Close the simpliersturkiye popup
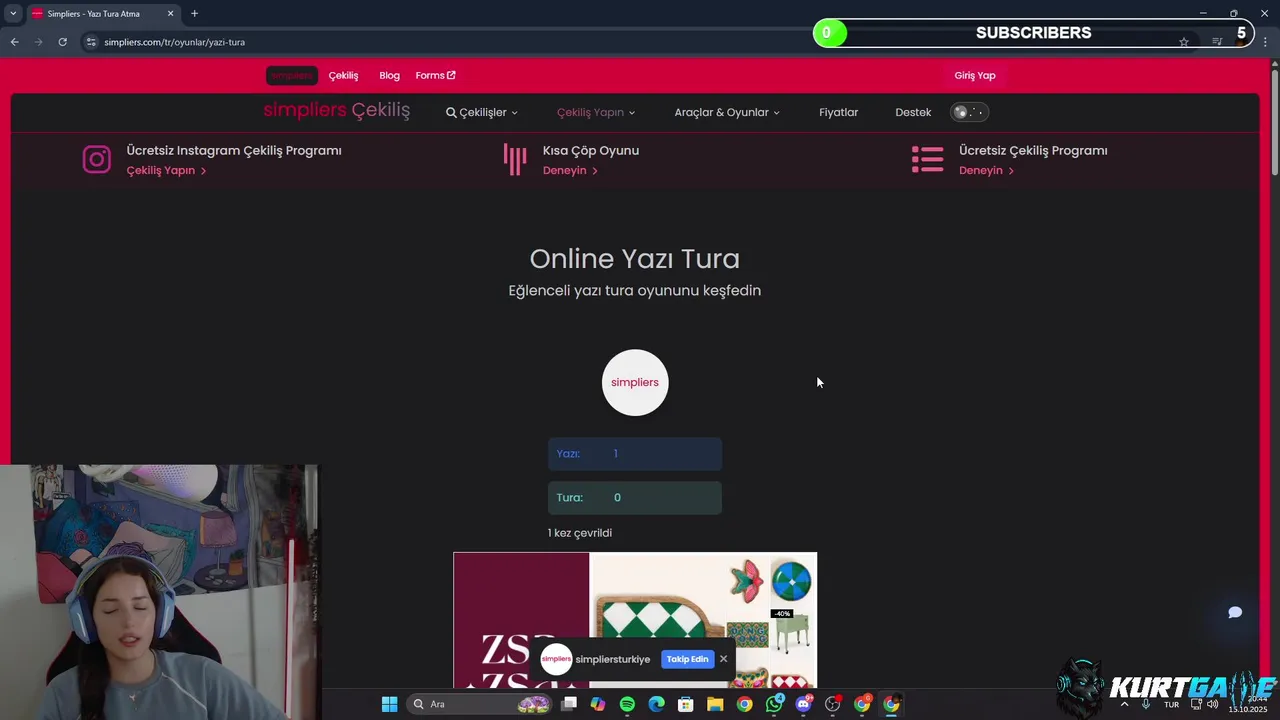This screenshot has width=1280, height=720. coord(723,659)
